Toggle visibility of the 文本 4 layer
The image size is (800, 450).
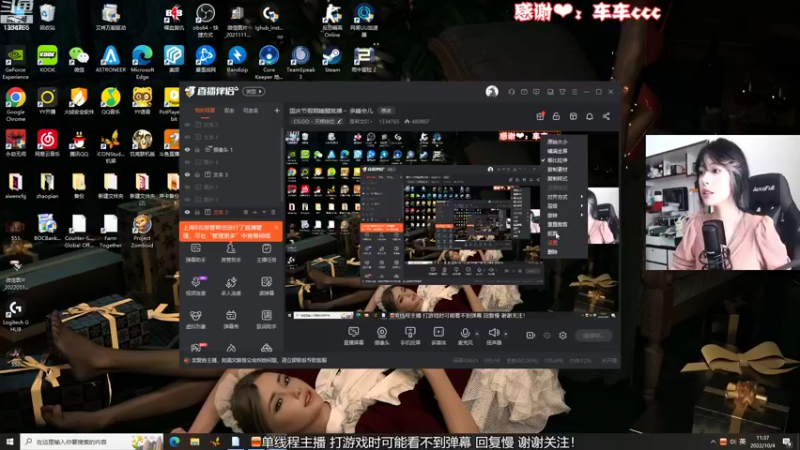pyautogui.click(x=187, y=137)
